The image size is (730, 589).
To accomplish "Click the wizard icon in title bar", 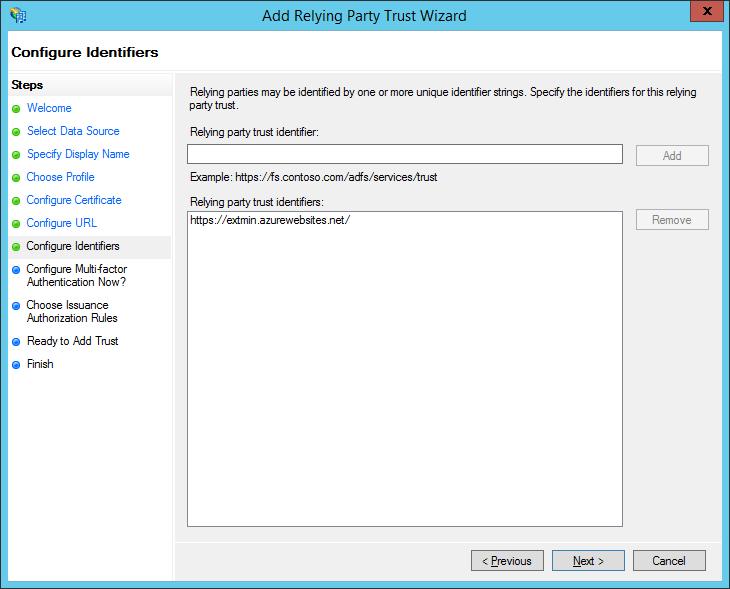I will 17,15.
